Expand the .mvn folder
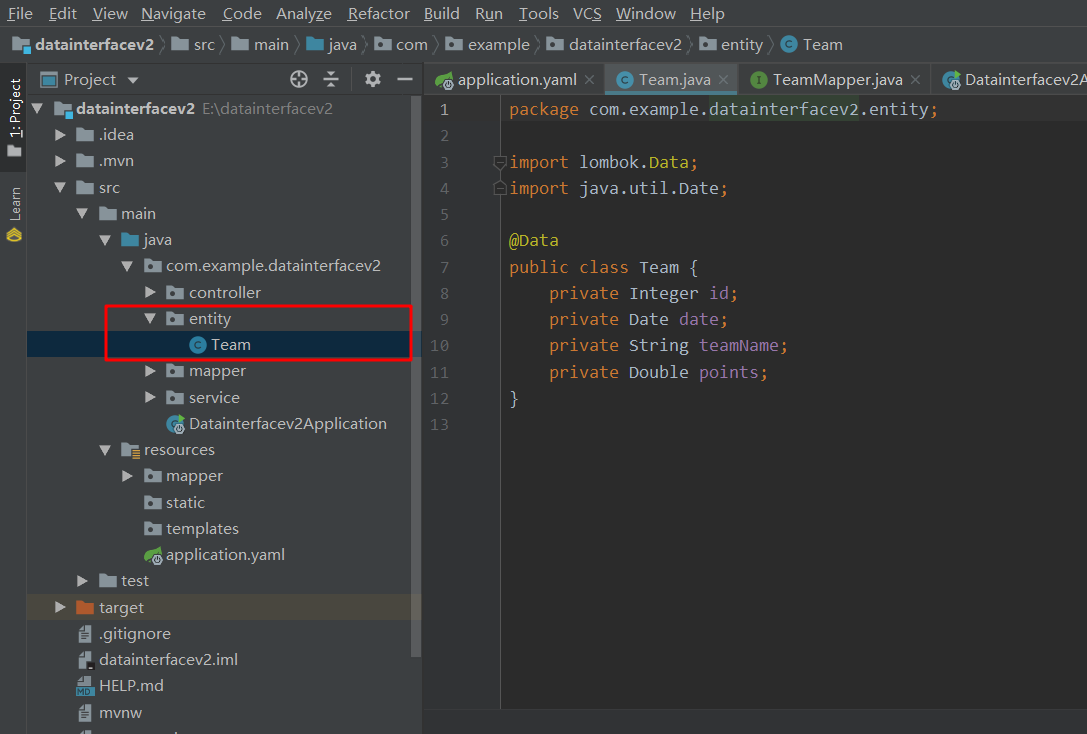 point(60,161)
